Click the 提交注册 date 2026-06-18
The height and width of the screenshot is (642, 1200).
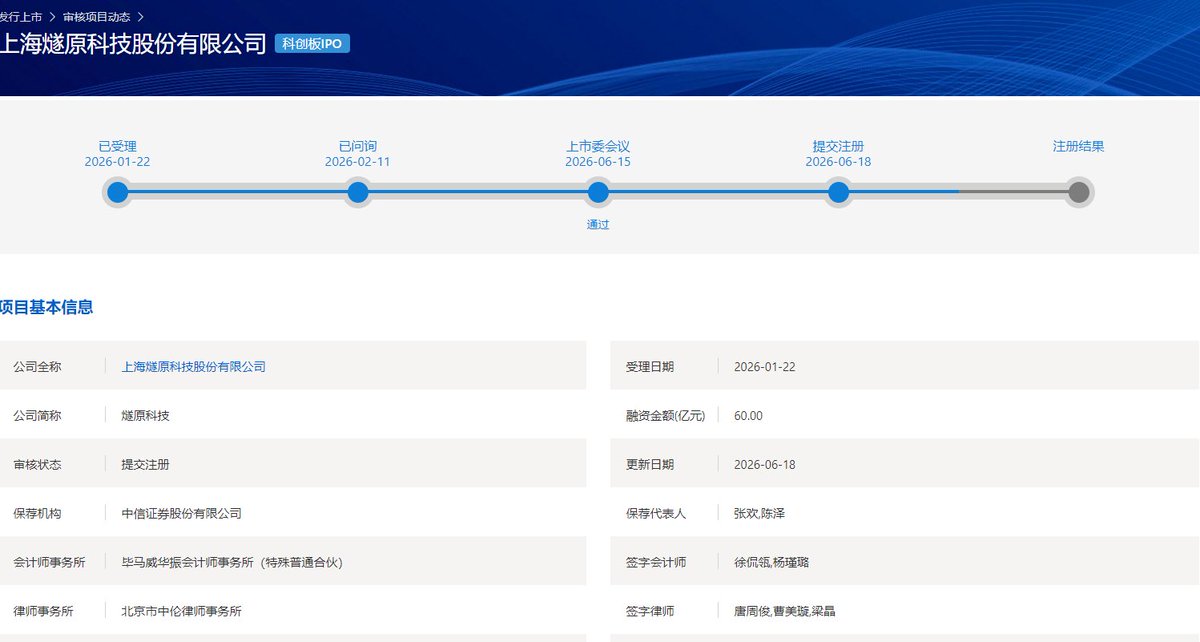pos(838,162)
